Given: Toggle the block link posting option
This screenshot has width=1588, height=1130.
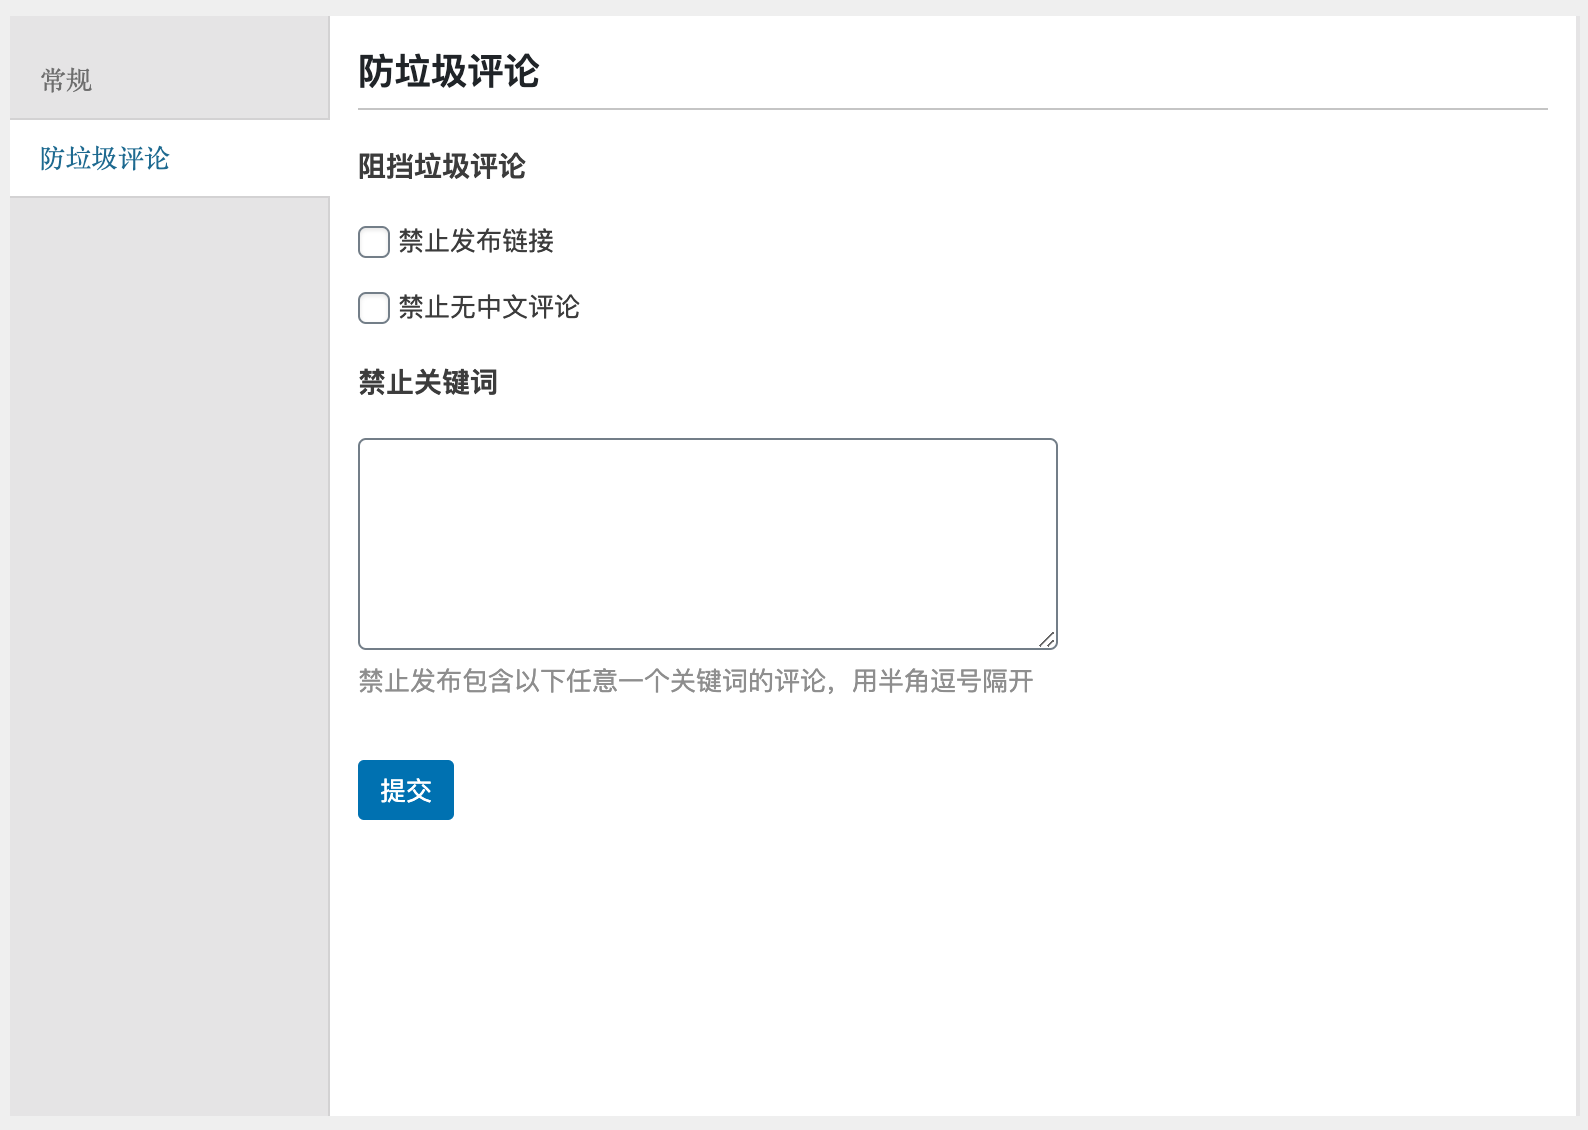Looking at the screenshot, I should tap(374, 242).
